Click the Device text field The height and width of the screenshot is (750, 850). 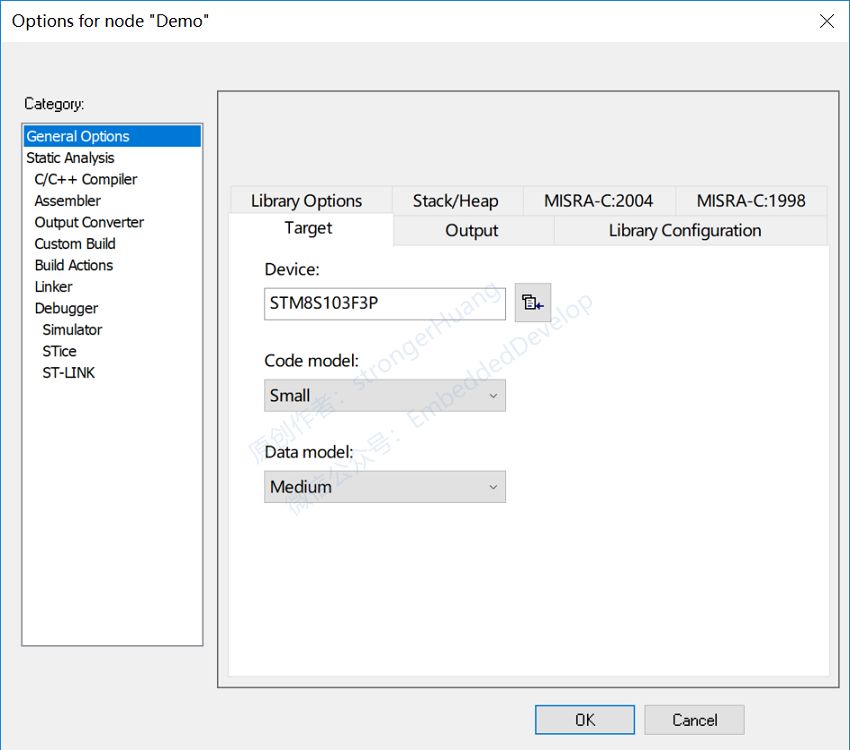coord(384,303)
